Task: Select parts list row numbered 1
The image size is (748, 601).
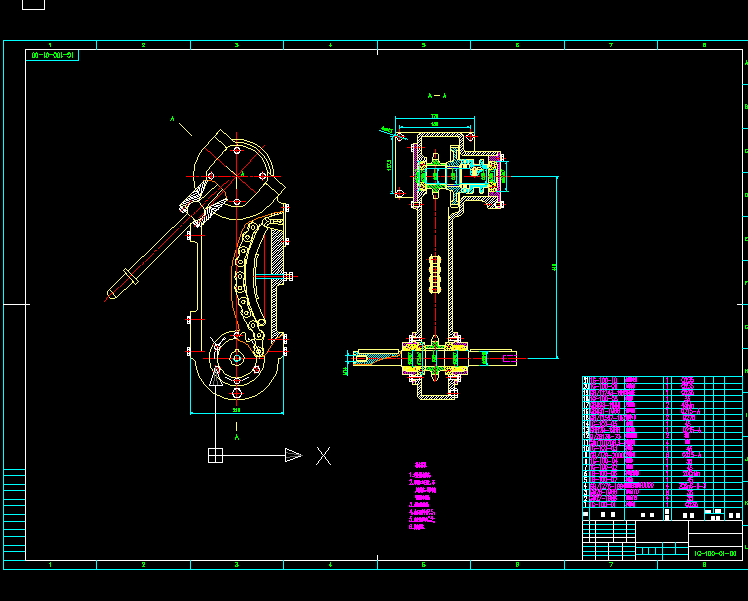Action: (x=662, y=504)
